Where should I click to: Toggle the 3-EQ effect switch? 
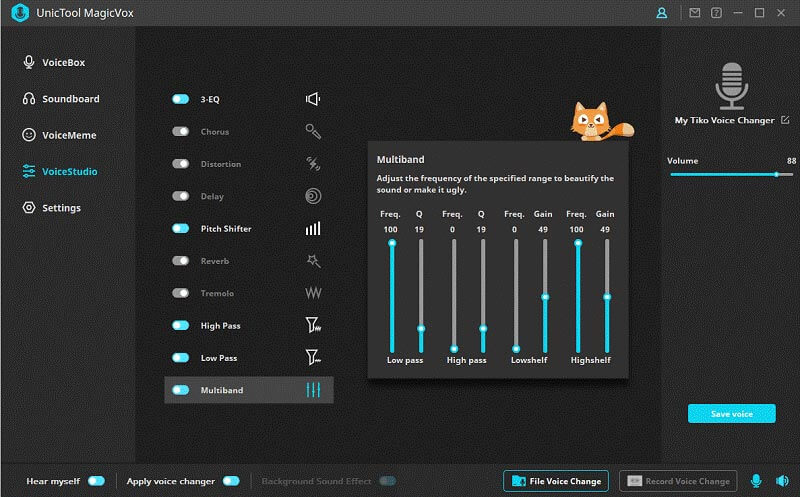(x=181, y=99)
